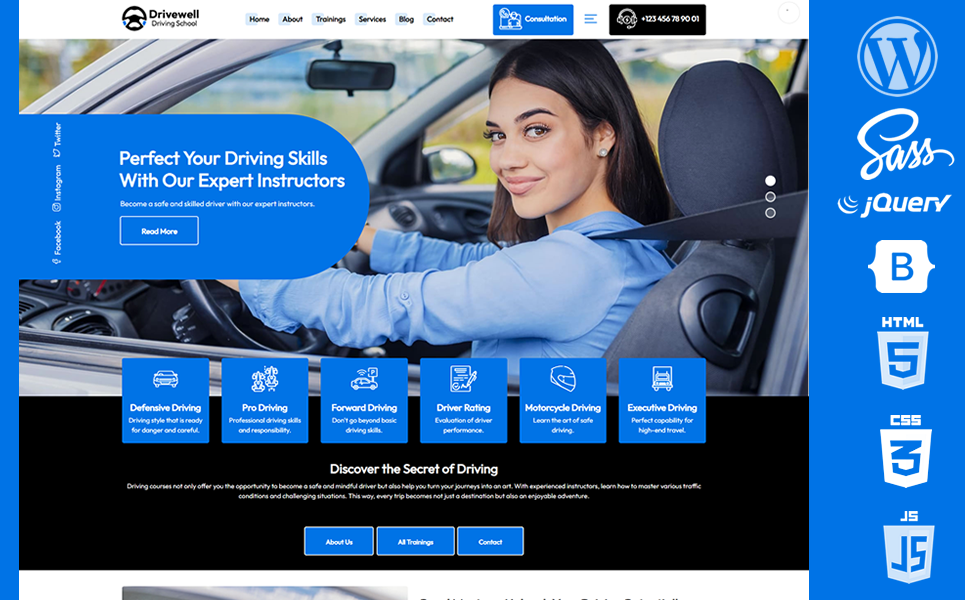This screenshot has height=600, width=965.
Task: Select the Motorcycle Driving helmet icon
Action: coord(563,379)
